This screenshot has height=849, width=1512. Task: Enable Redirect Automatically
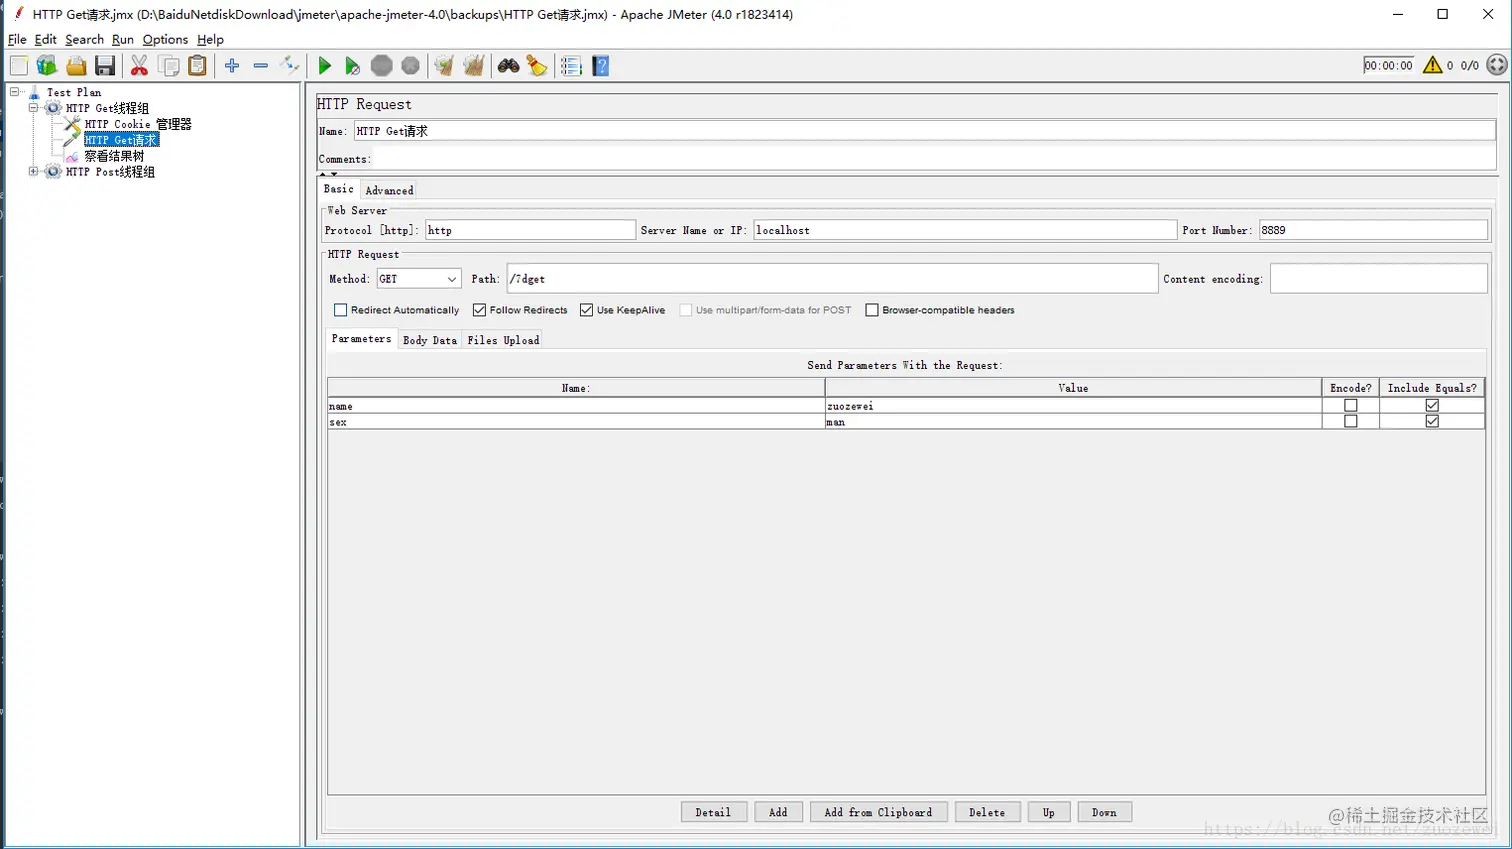coord(340,310)
